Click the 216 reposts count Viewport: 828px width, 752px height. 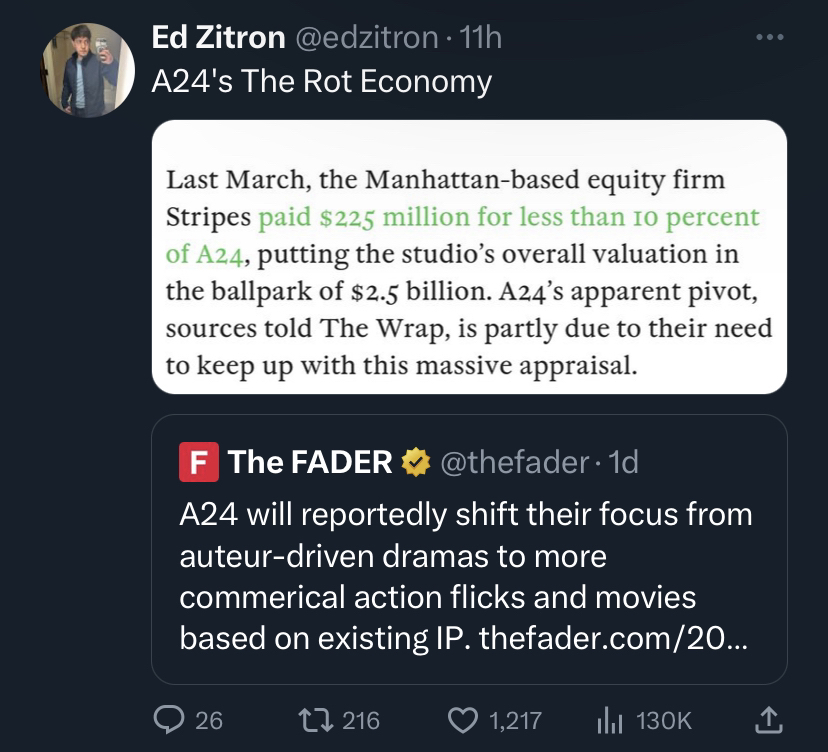[361, 721]
